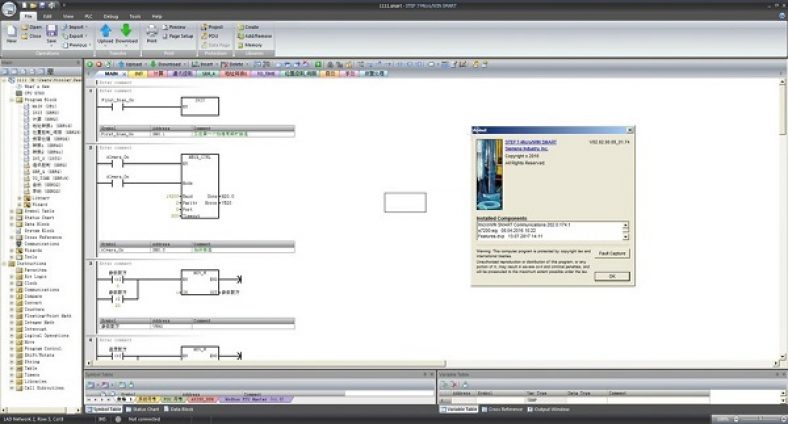The image size is (788, 424).
Task: Click Memory library option in ribbon
Action: [250, 45]
